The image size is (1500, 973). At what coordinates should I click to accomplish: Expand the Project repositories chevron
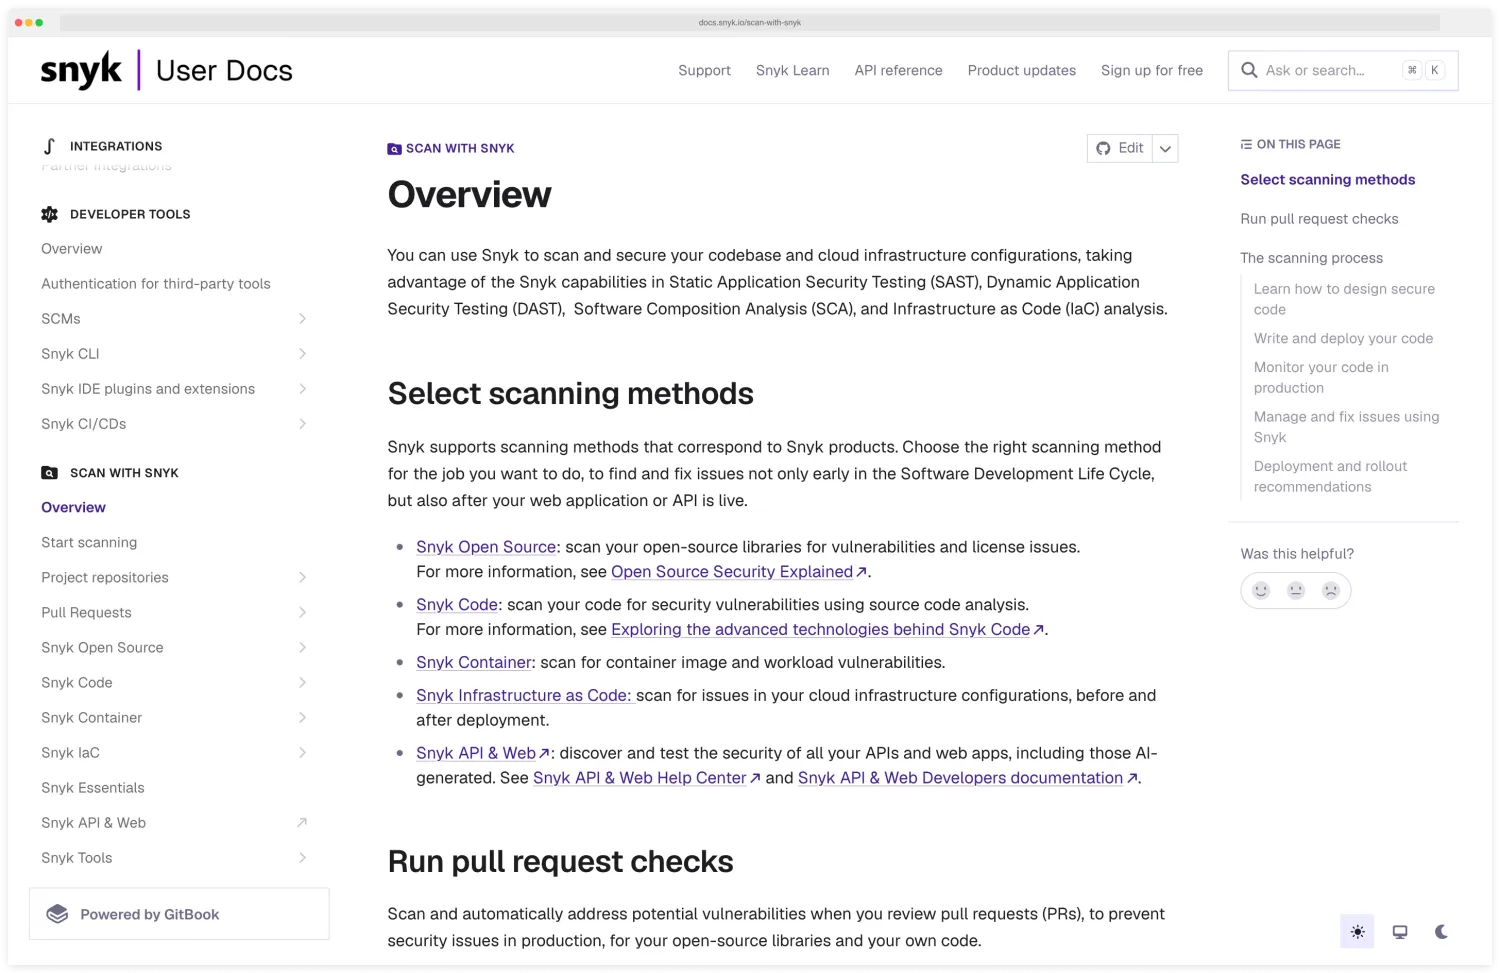pos(302,577)
